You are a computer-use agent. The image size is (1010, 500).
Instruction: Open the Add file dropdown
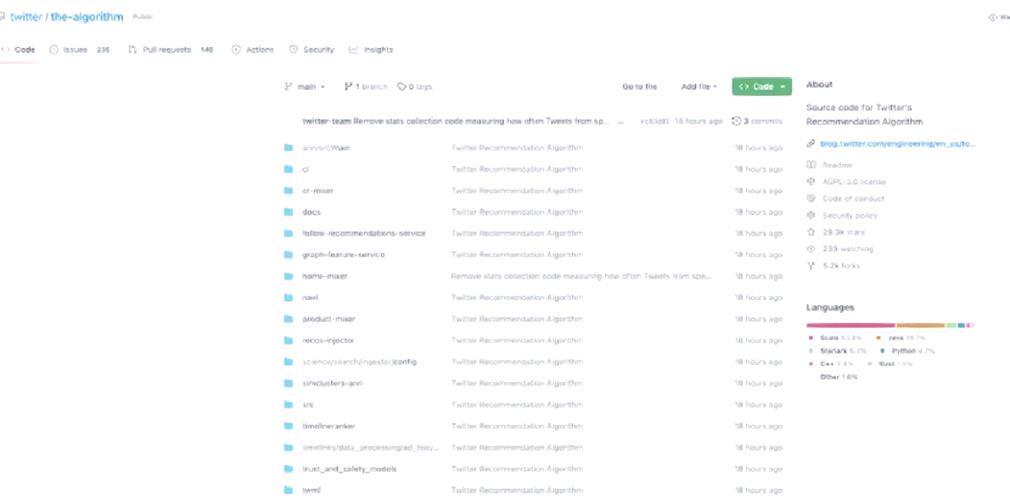click(699, 86)
